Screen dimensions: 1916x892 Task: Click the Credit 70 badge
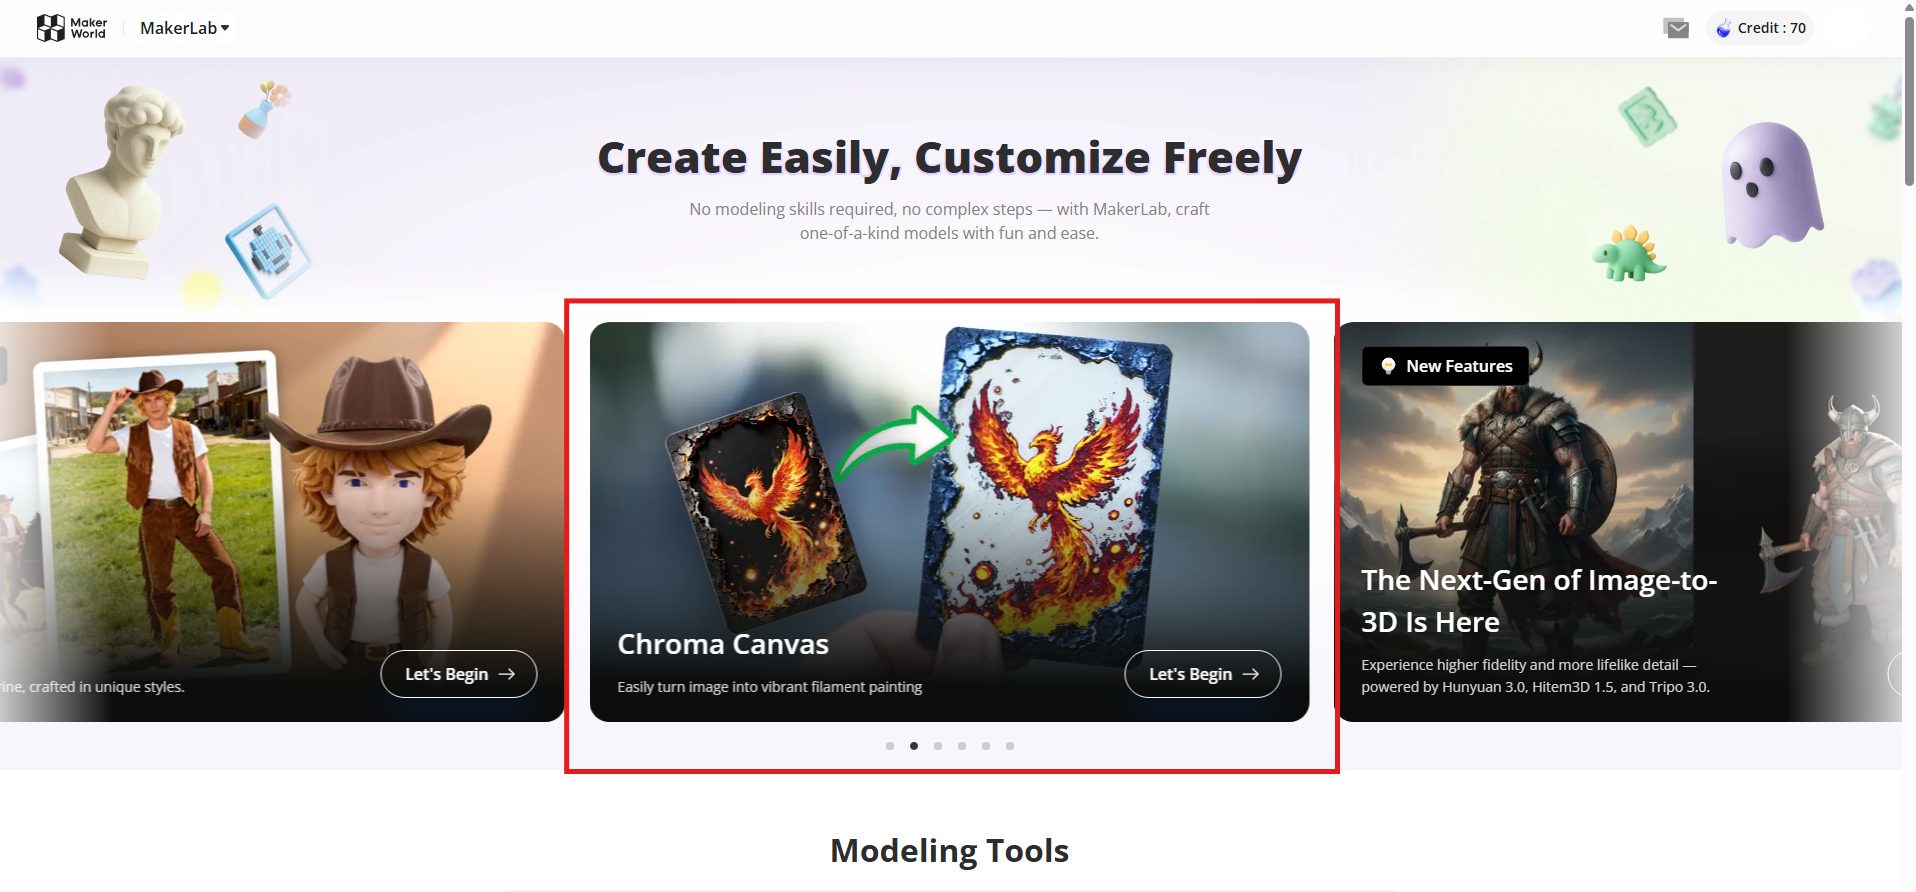(1760, 28)
